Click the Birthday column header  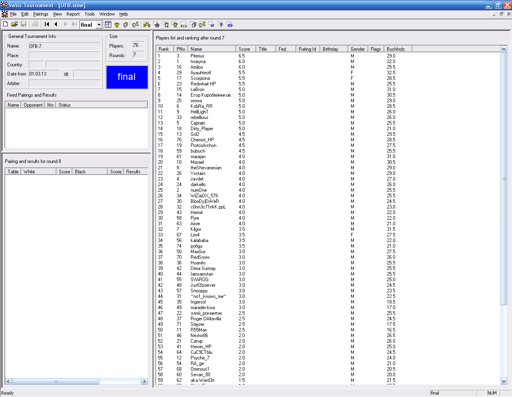(x=334, y=49)
